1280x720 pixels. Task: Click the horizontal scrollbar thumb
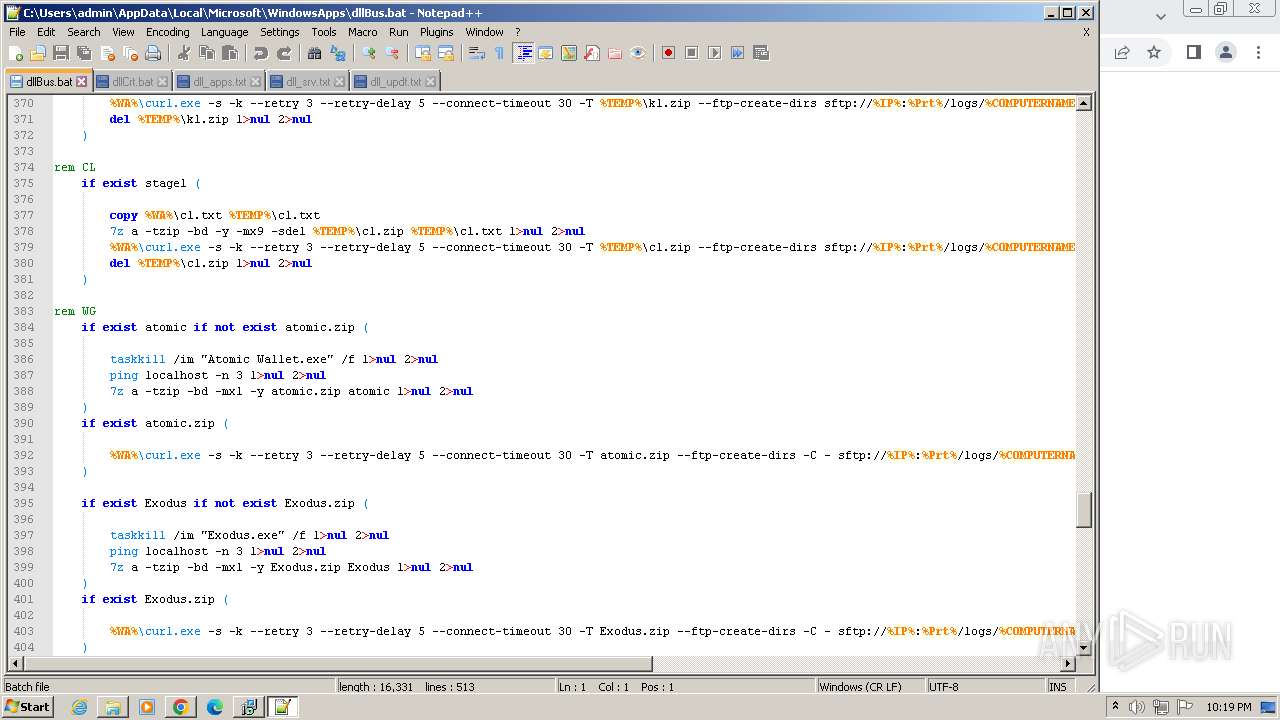click(337, 663)
